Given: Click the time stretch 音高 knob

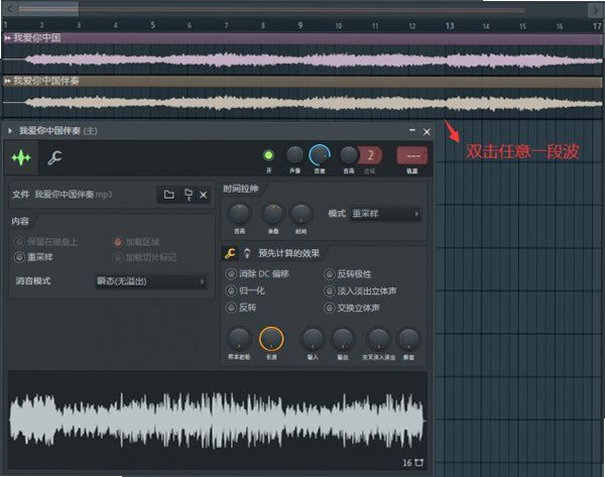Looking at the screenshot, I should pyautogui.click(x=239, y=214).
